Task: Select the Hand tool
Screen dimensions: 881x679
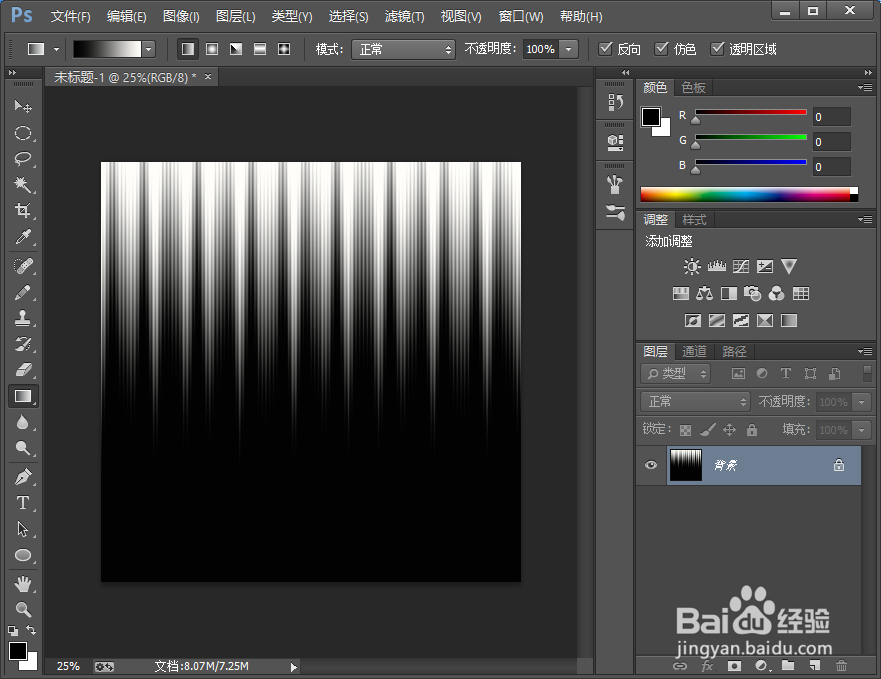Action: [x=23, y=584]
